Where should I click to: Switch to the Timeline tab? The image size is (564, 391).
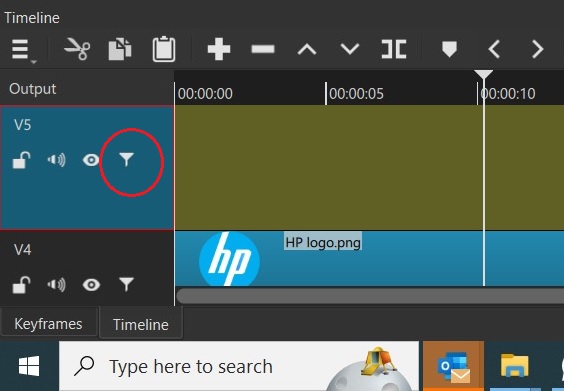point(141,325)
